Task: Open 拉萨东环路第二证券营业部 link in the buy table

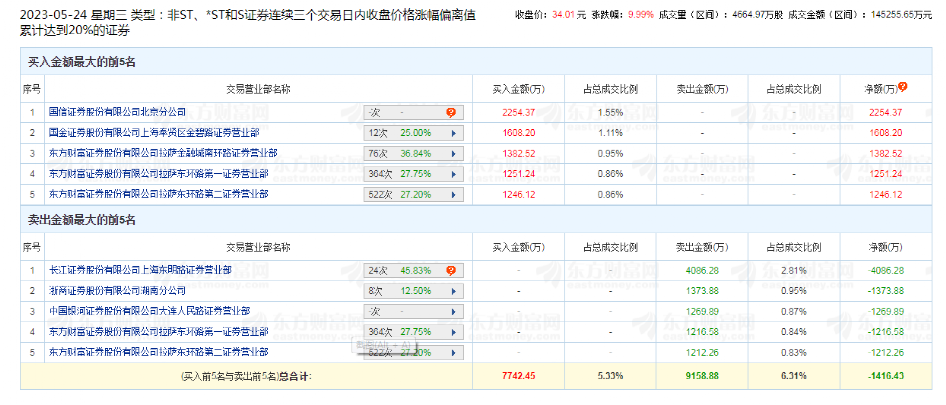Action: (159, 194)
